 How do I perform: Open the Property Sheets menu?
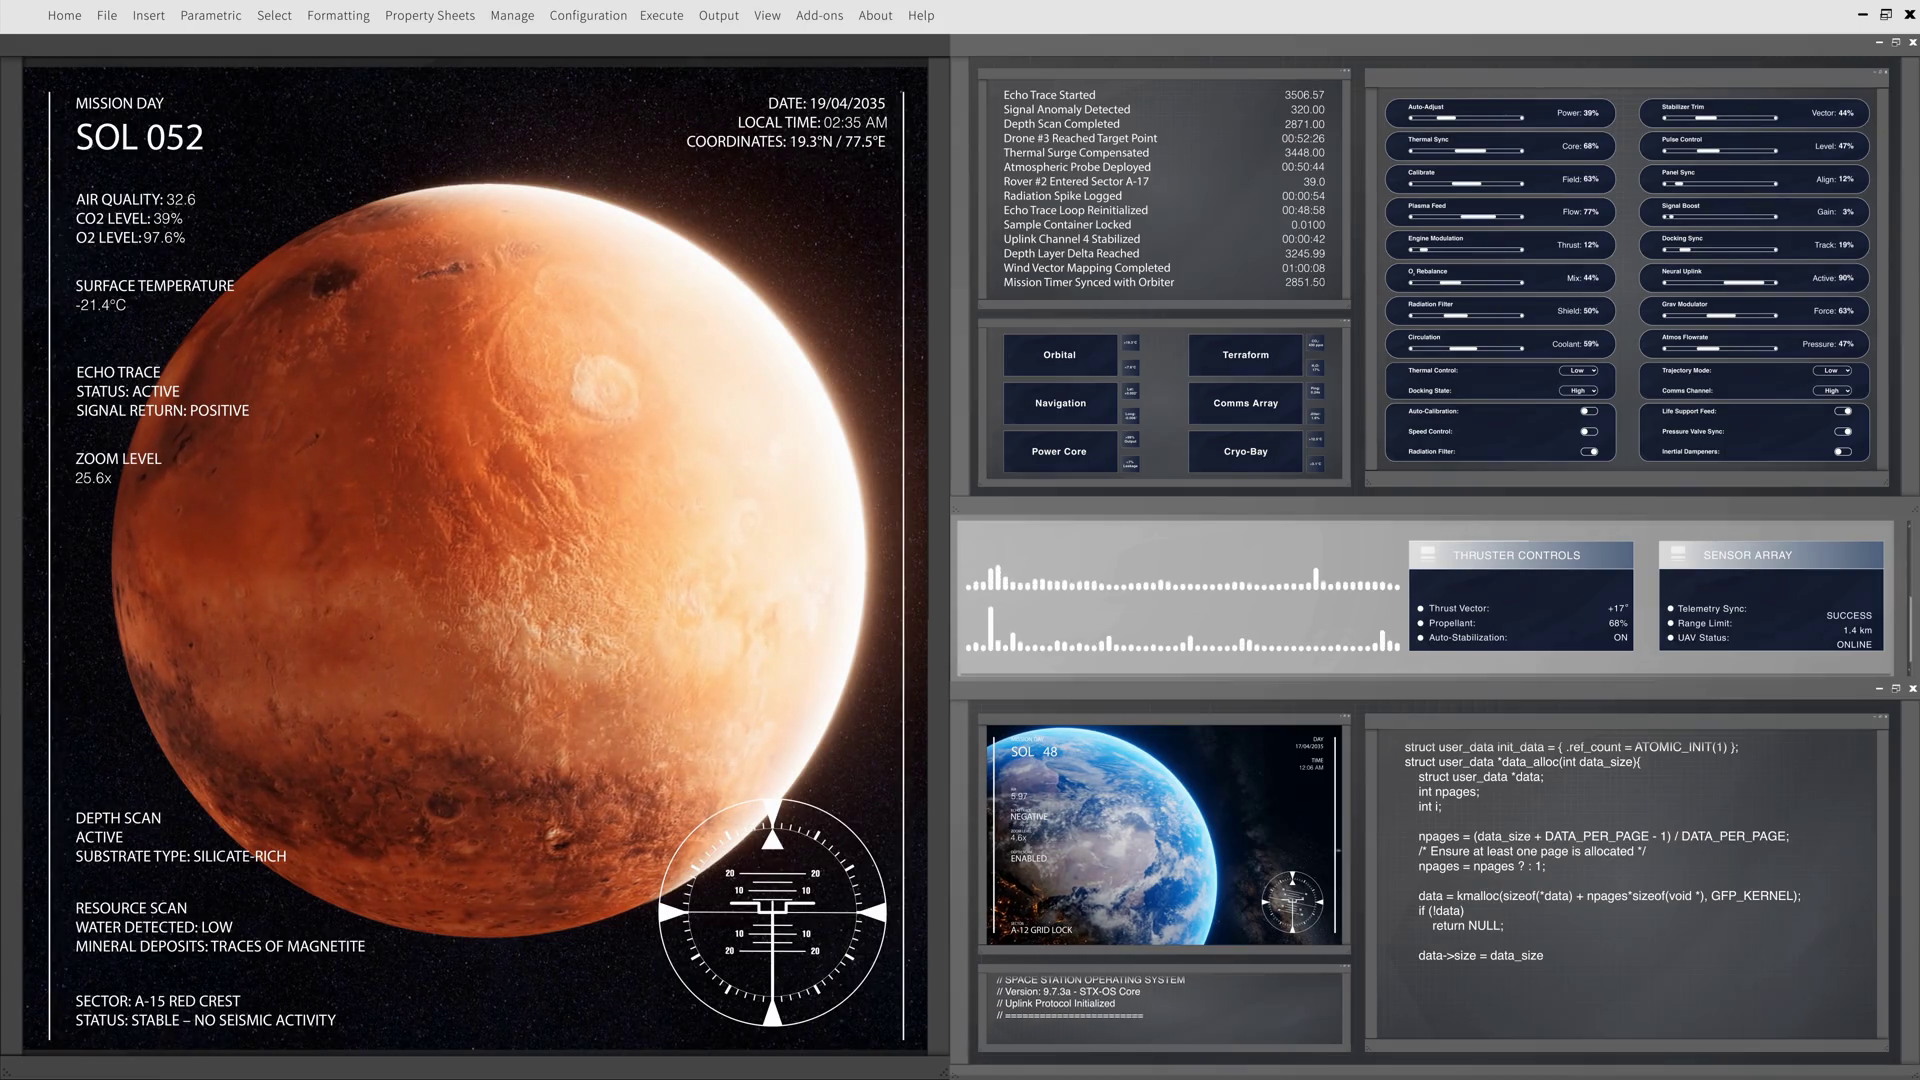pyautogui.click(x=429, y=15)
